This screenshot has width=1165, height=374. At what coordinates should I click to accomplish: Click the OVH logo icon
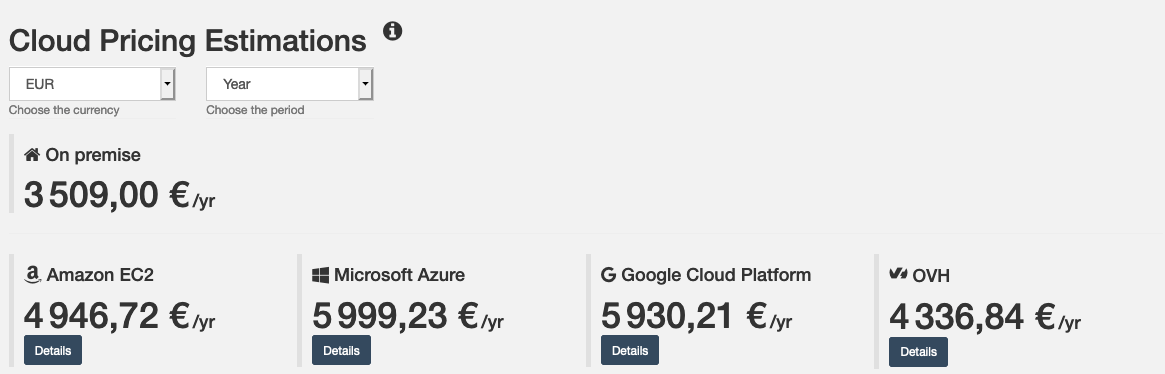tap(898, 274)
